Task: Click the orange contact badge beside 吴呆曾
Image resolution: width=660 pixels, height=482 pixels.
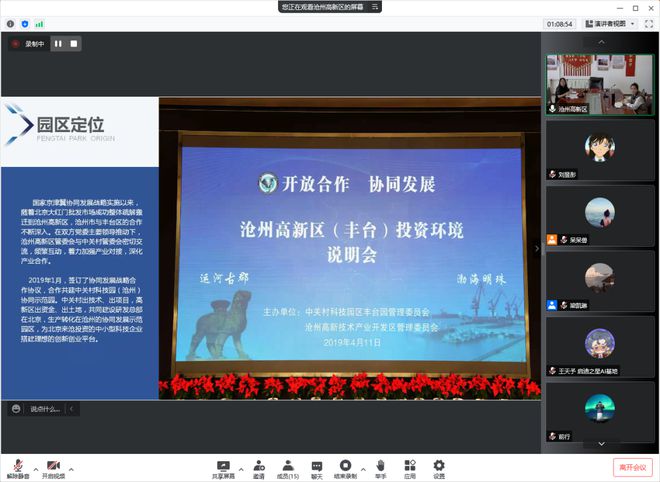Action: pyautogui.click(x=552, y=240)
